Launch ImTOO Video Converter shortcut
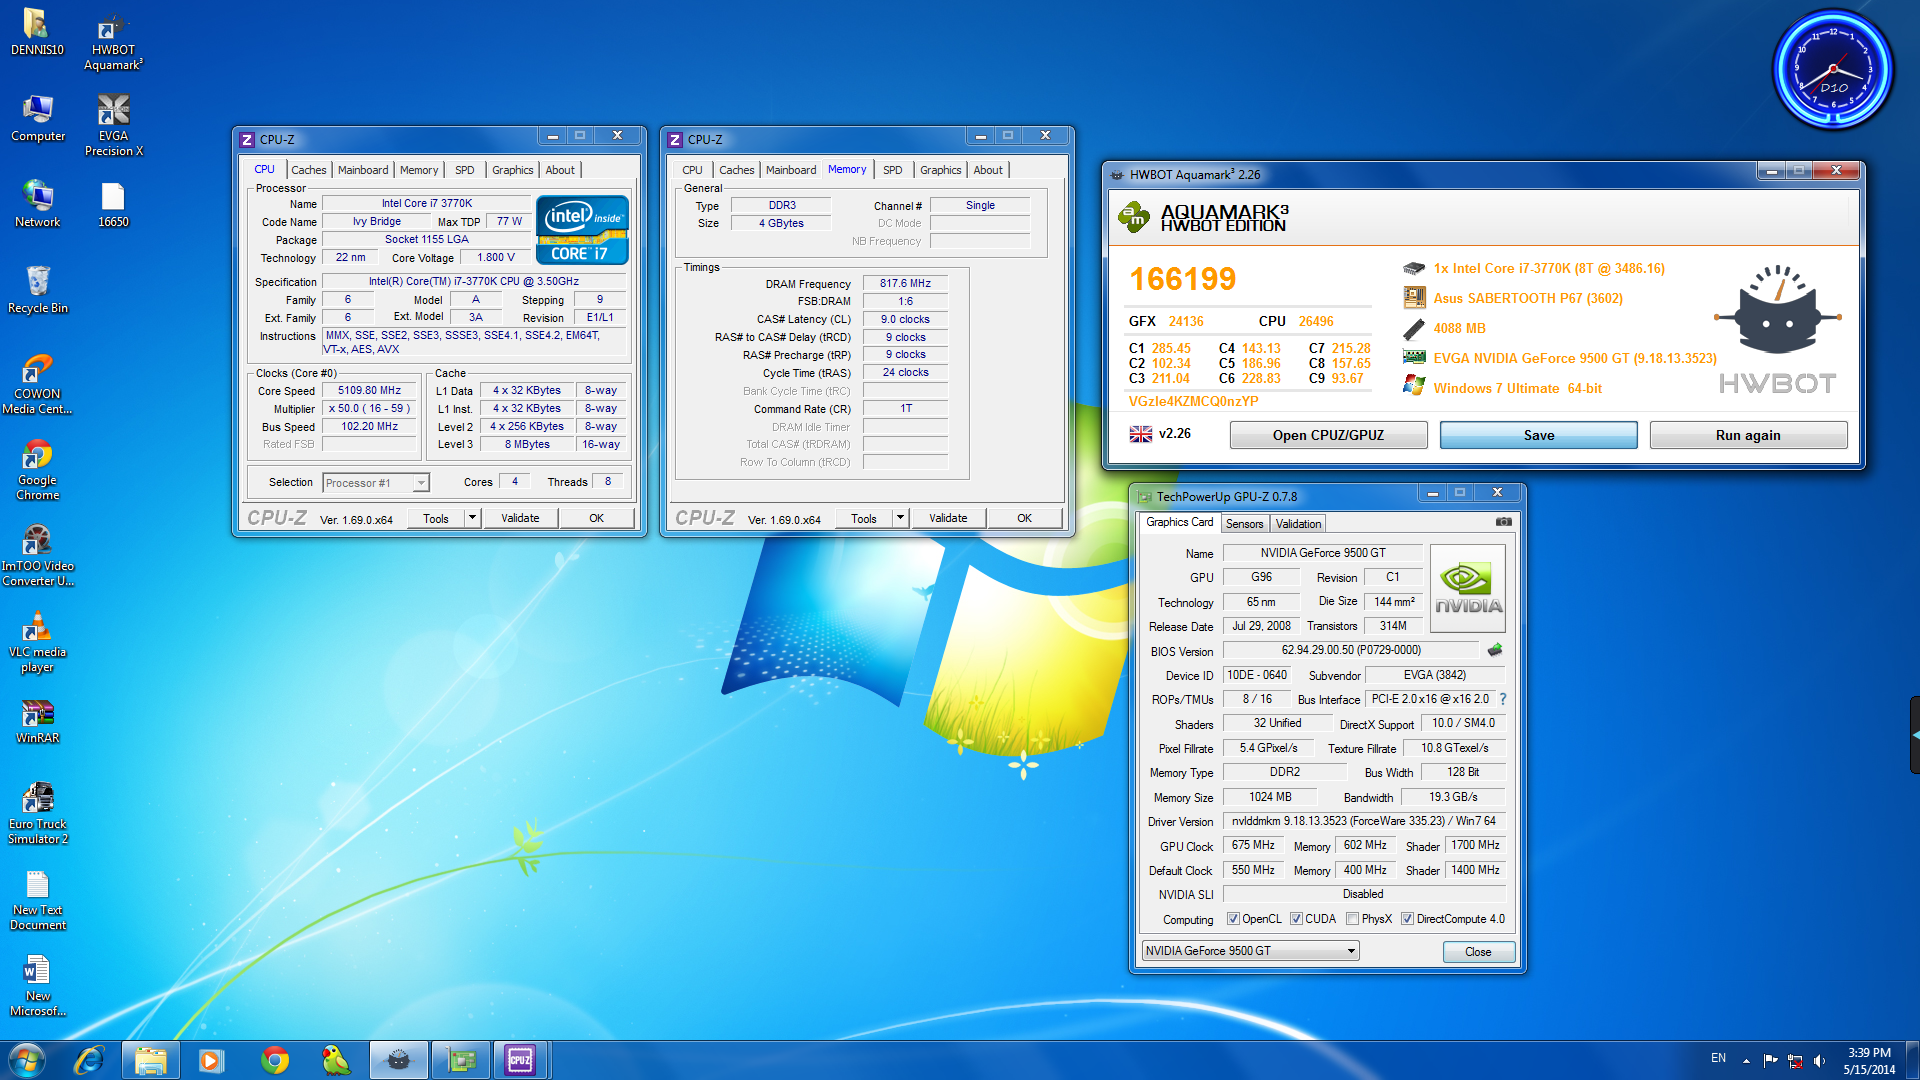The width and height of the screenshot is (1920, 1080). coord(37,555)
